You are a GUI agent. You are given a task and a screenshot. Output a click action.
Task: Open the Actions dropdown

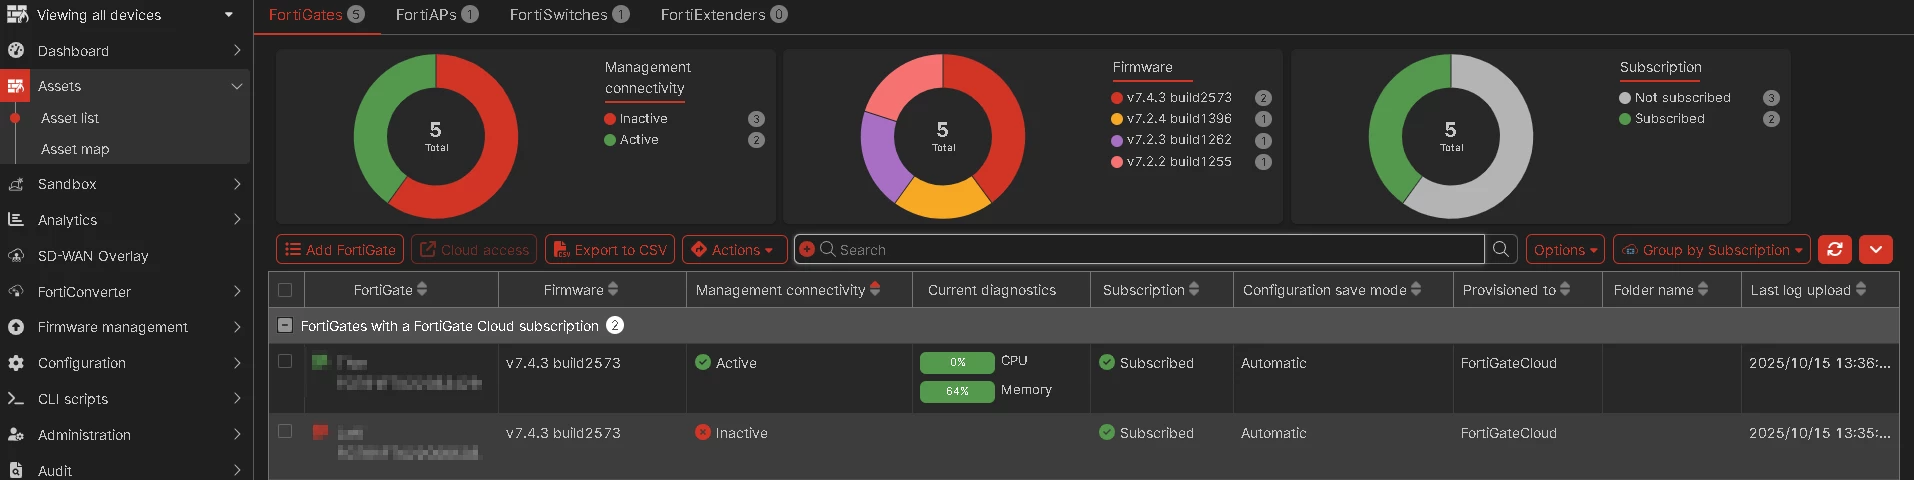734,249
